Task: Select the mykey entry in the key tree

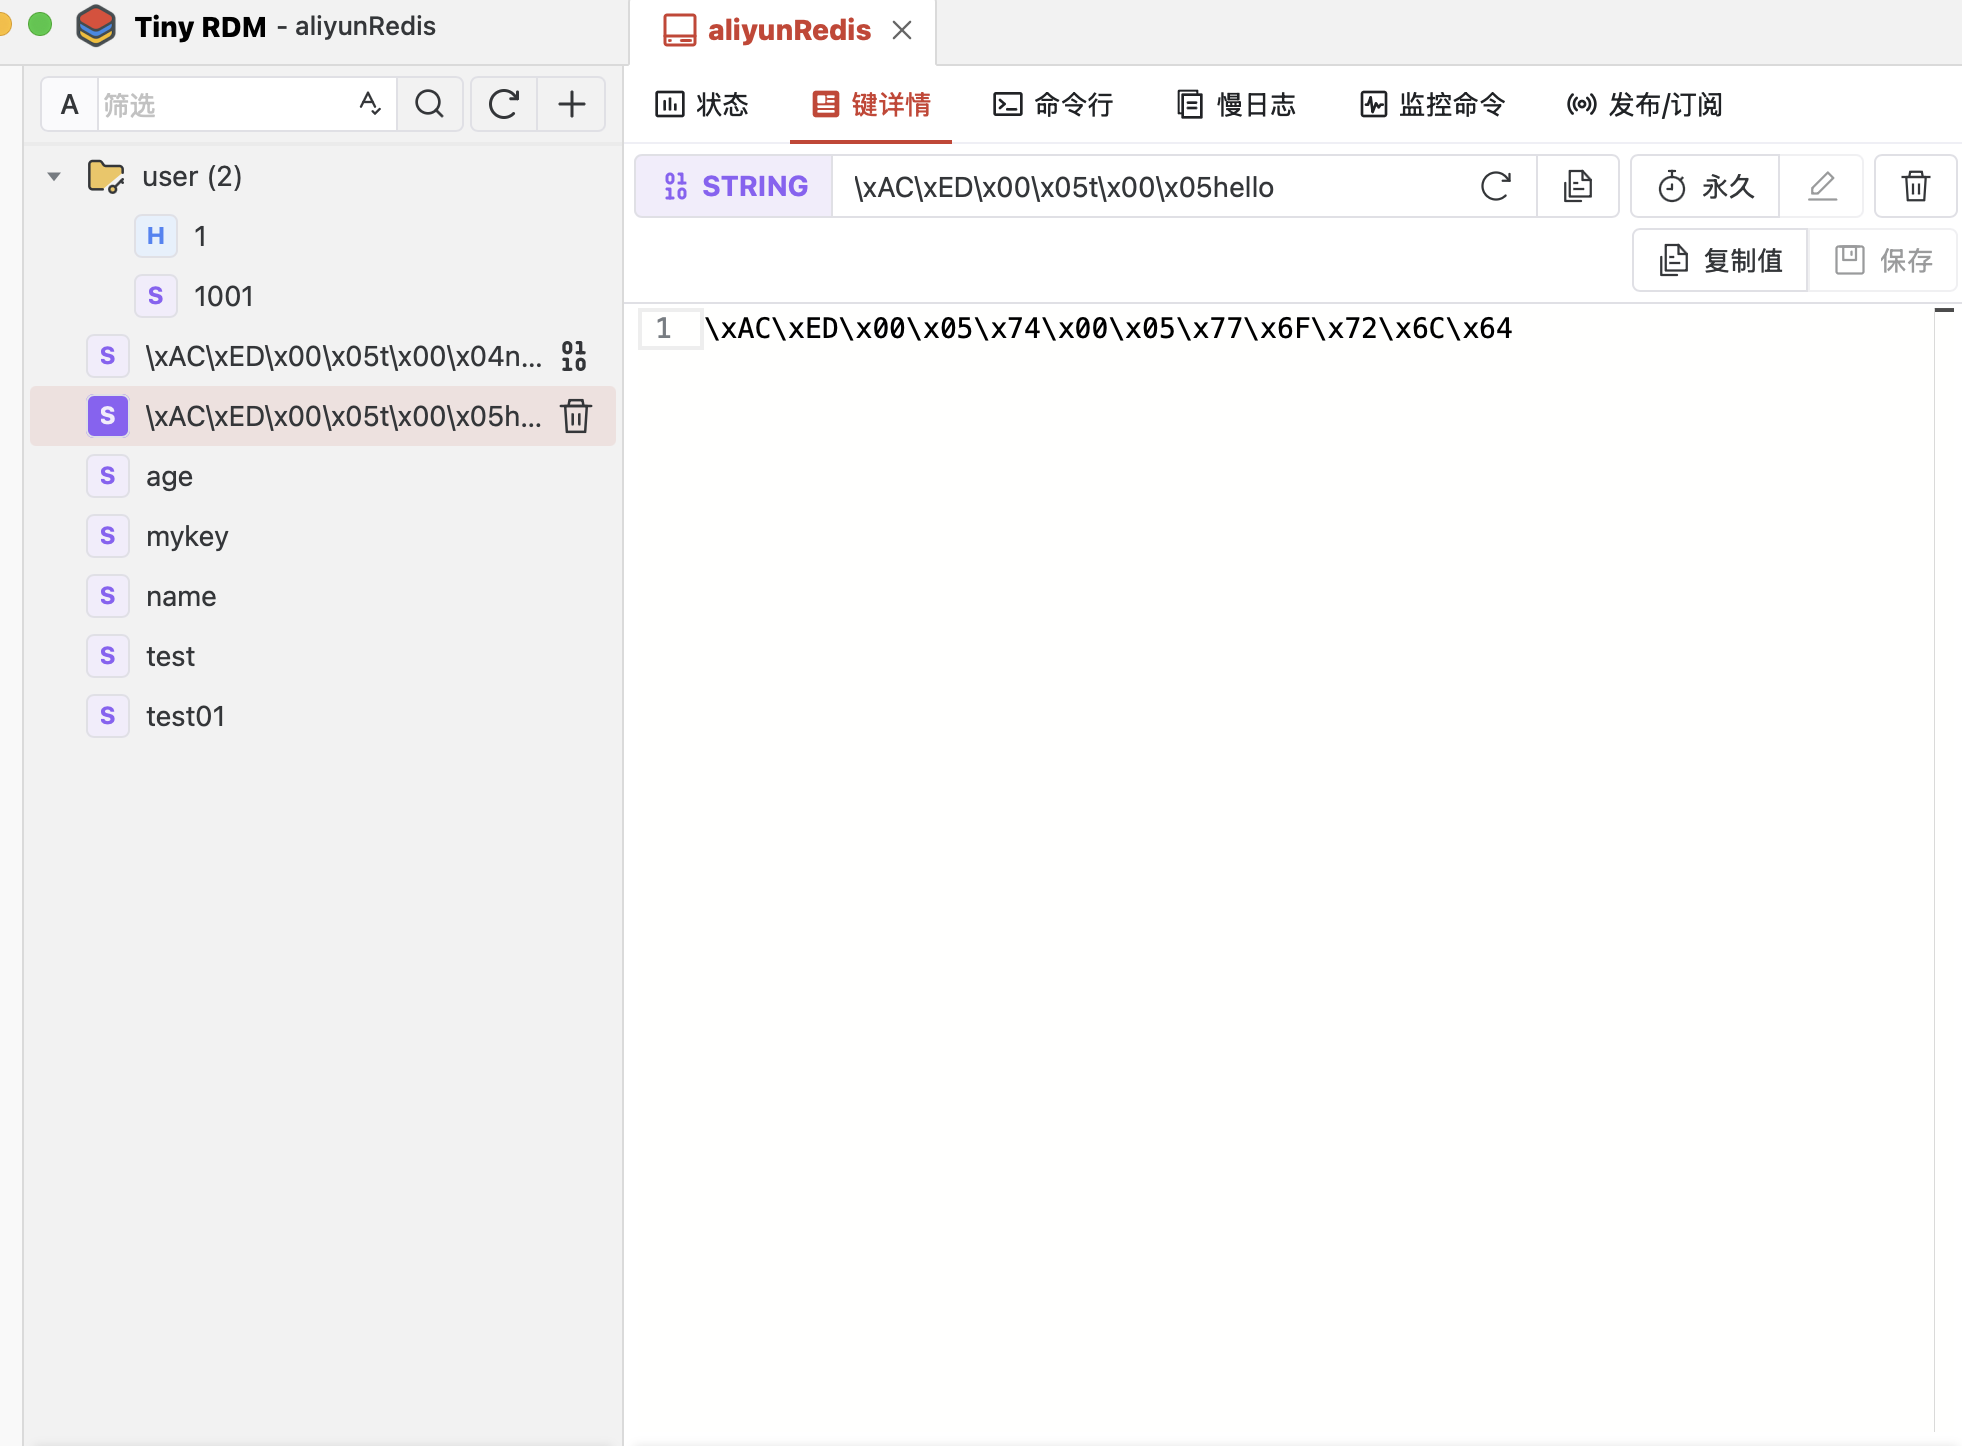Action: [x=187, y=537]
